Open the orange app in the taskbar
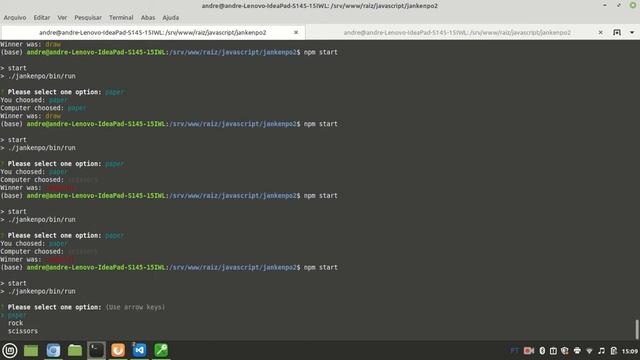This screenshot has width=640, height=360. pos(118,350)
